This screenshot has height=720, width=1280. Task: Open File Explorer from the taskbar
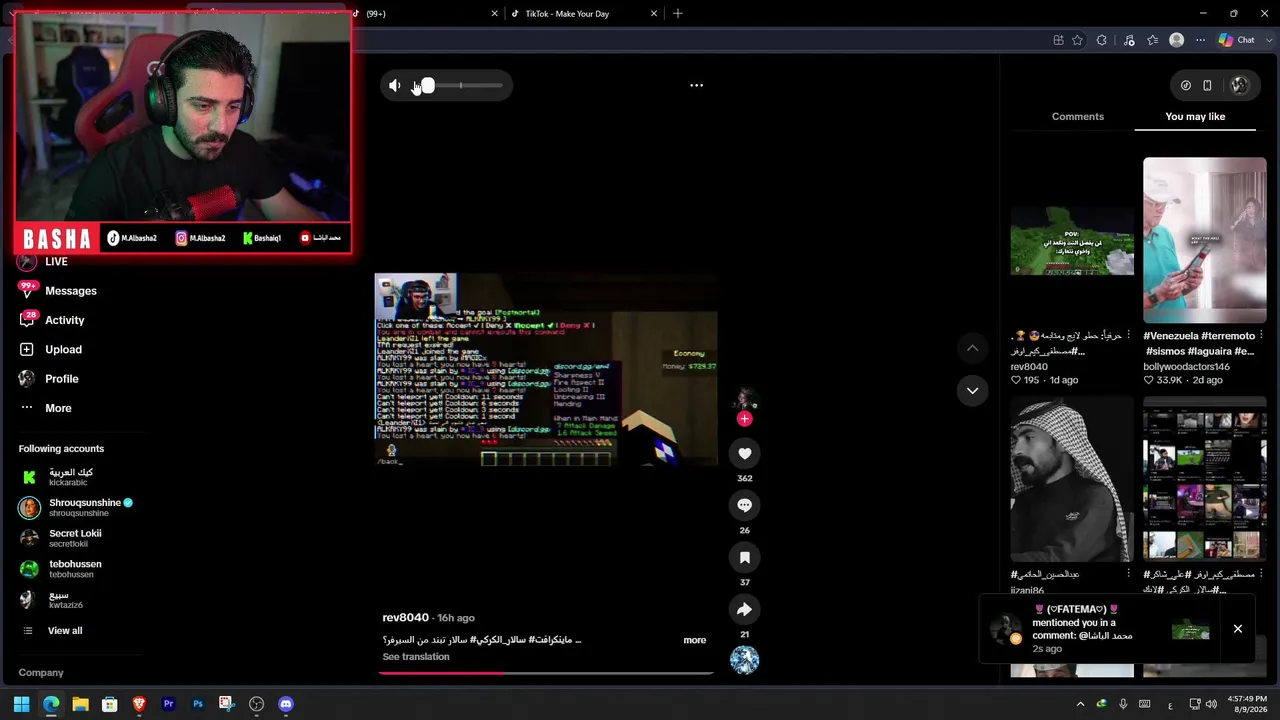[x=80, y=705]
